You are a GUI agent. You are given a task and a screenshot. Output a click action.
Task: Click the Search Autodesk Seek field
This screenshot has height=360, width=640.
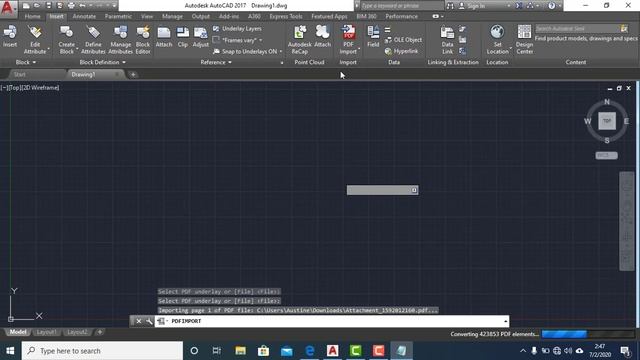coord(577,29)
